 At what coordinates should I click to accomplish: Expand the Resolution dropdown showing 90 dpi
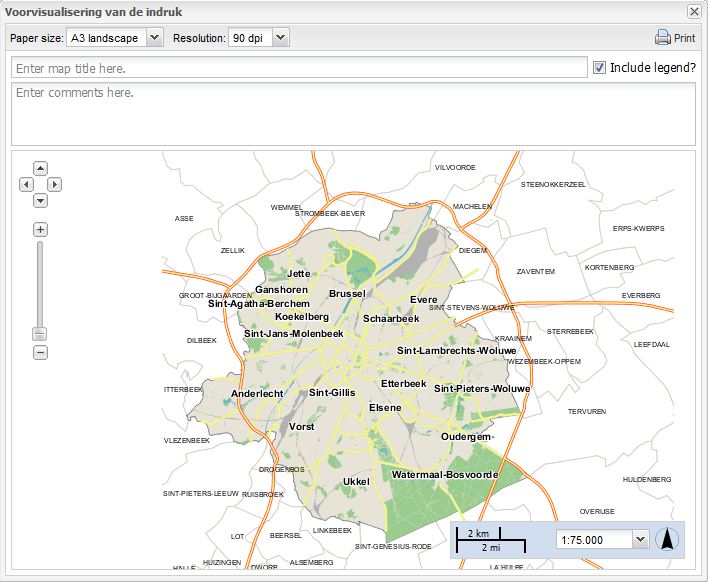[280, 38]
